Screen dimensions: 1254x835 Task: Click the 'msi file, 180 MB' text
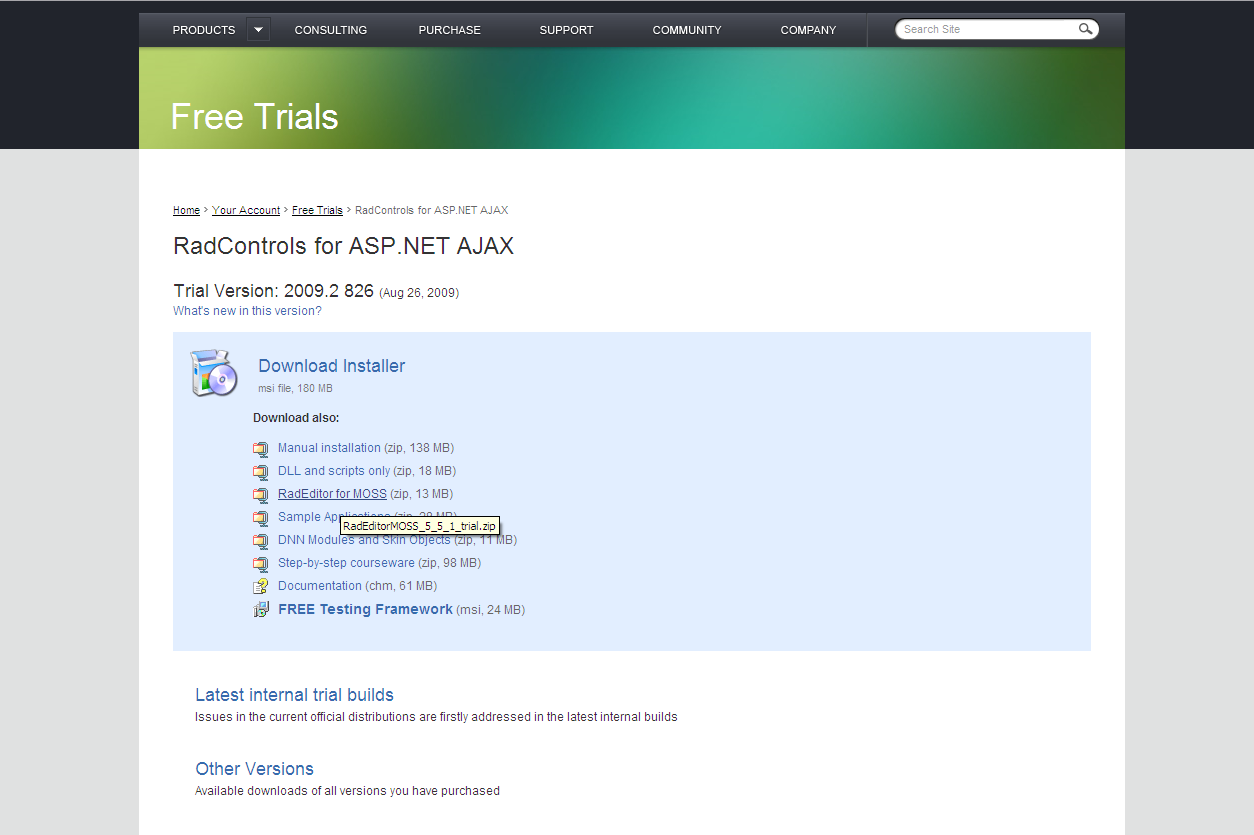(295, 388)
